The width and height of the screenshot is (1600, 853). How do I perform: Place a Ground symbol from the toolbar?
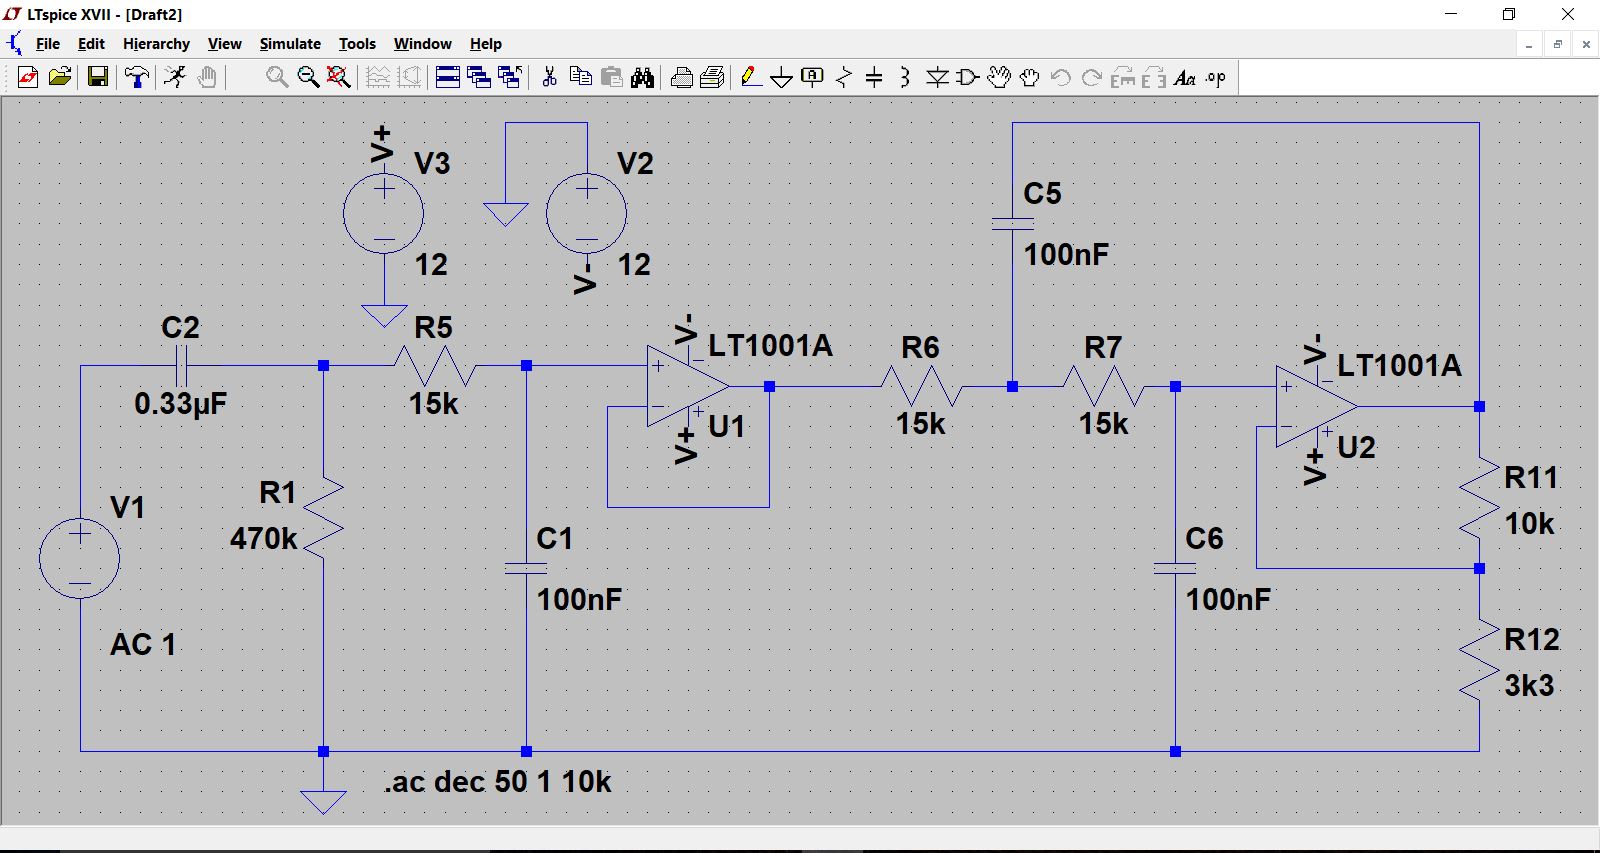click(x=782, y=77)
